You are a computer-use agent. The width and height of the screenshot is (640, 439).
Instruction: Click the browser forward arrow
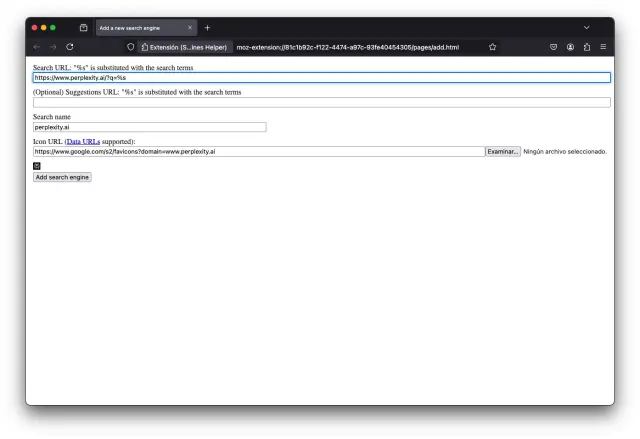pyautogui.click(x=53, y=47)
